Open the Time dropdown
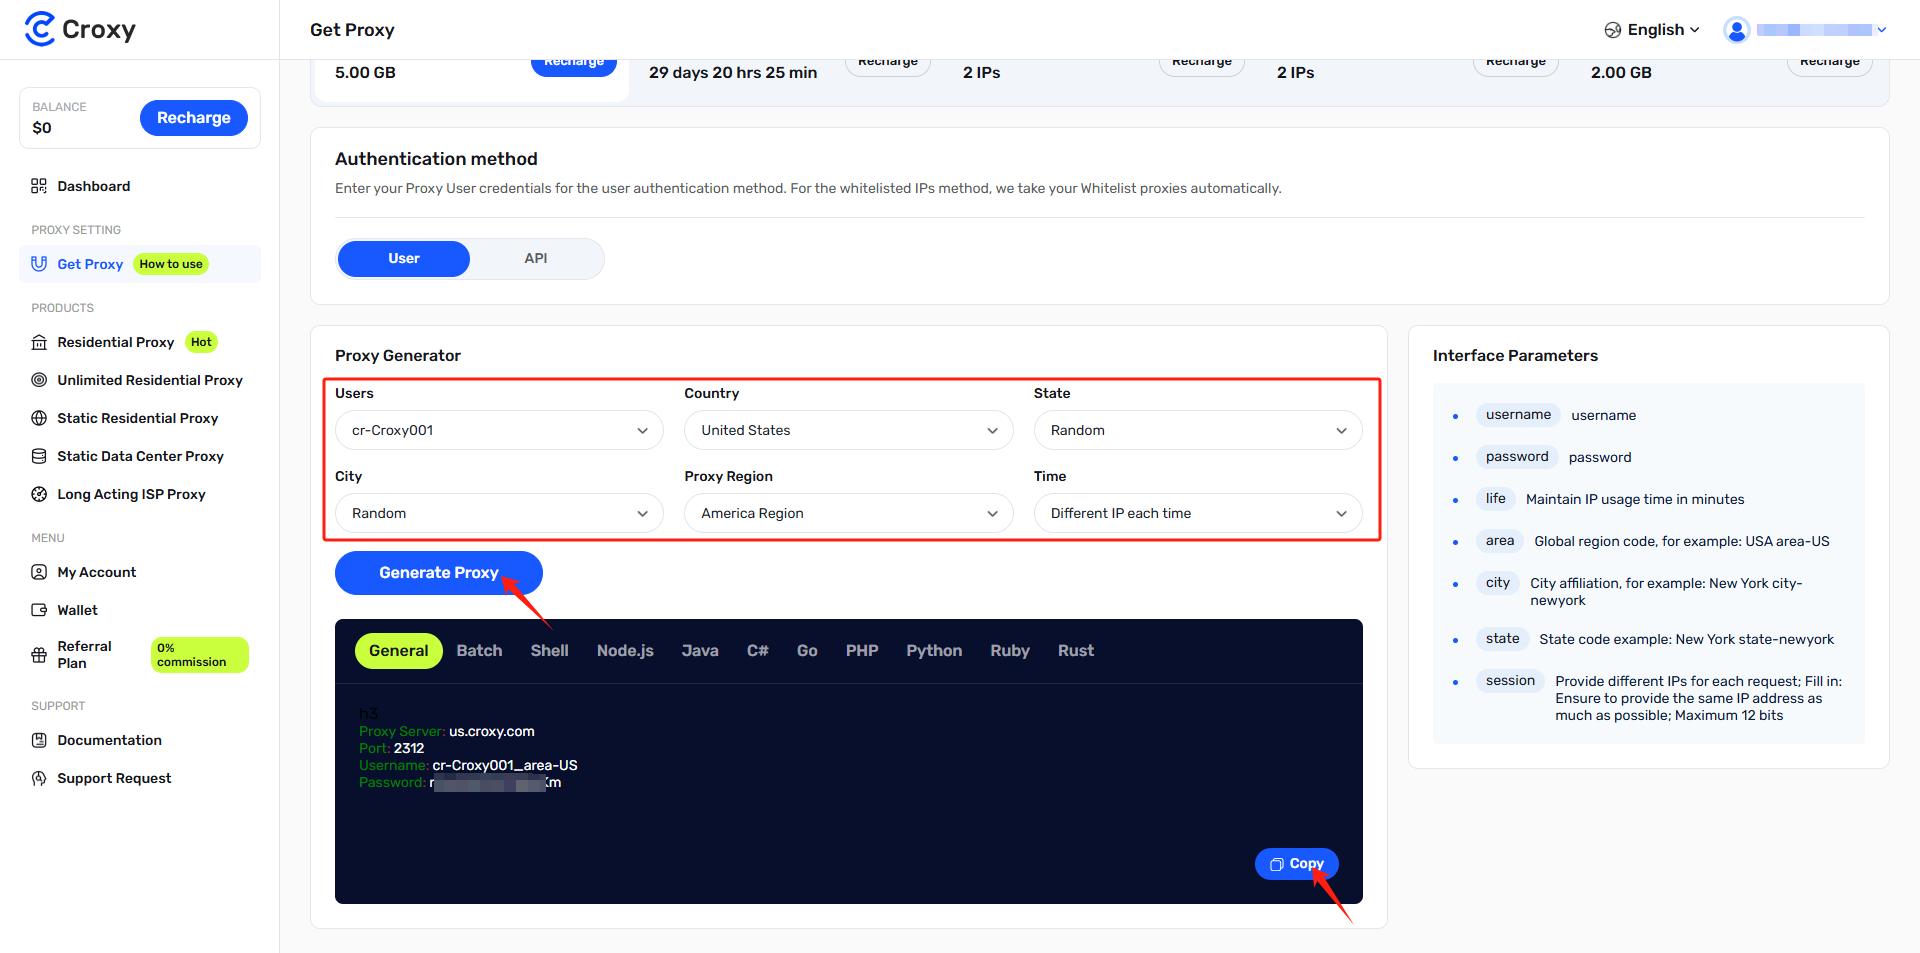1920x953 pixels. click(x=1198, y=513)
